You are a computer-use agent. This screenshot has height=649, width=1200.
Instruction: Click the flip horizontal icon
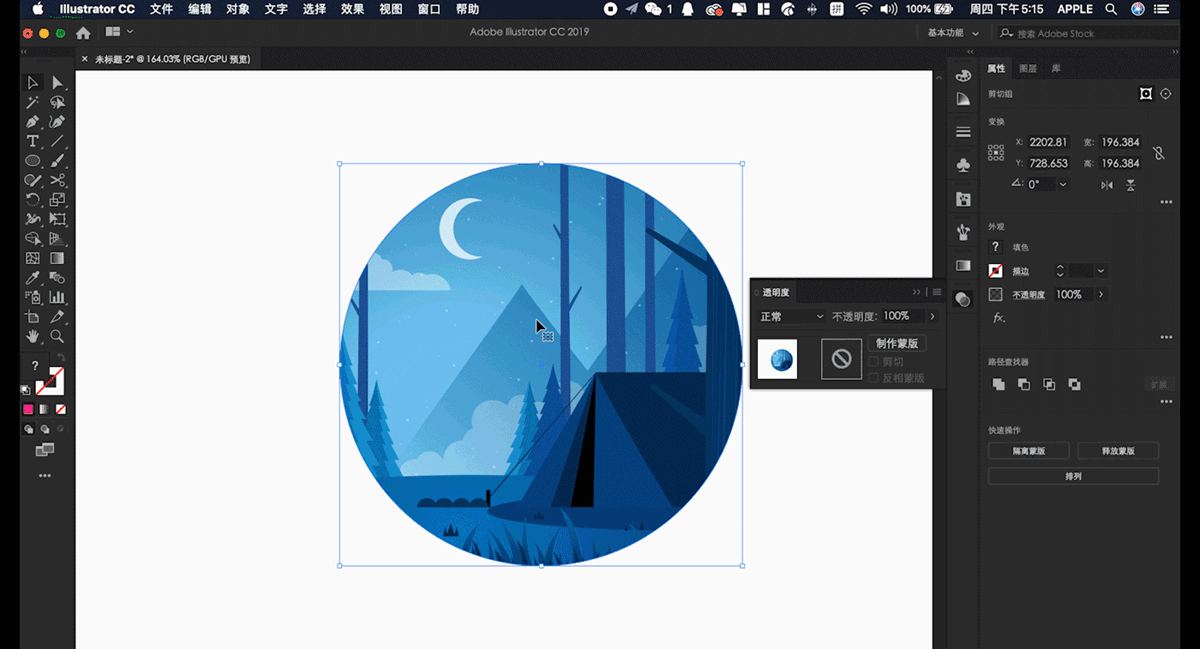1107,185
